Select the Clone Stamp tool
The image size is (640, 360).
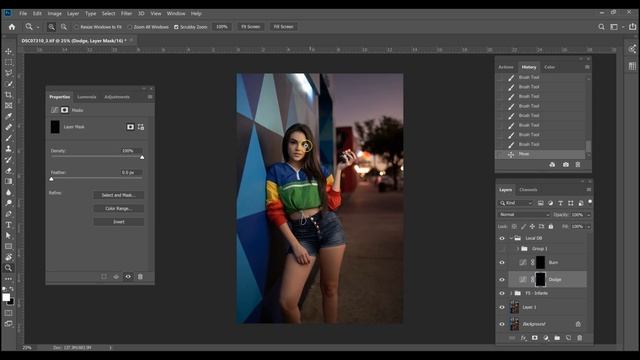(9, 149)
